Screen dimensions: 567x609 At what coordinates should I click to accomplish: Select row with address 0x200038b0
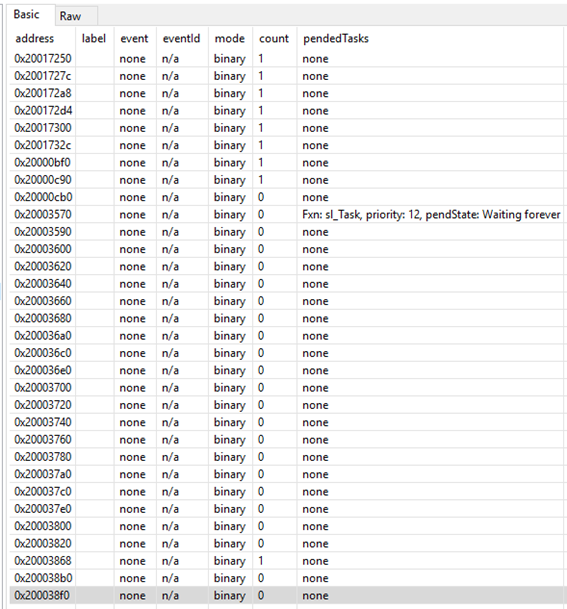287,578
